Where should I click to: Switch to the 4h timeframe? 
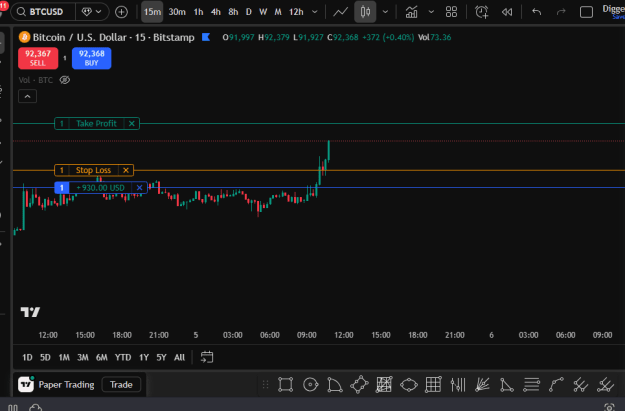pyautogui.click(x=216, y=12)
